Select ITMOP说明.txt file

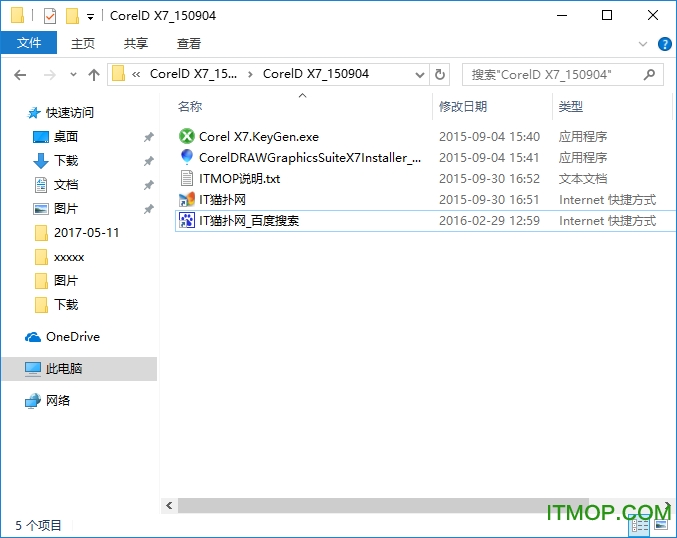240,178
